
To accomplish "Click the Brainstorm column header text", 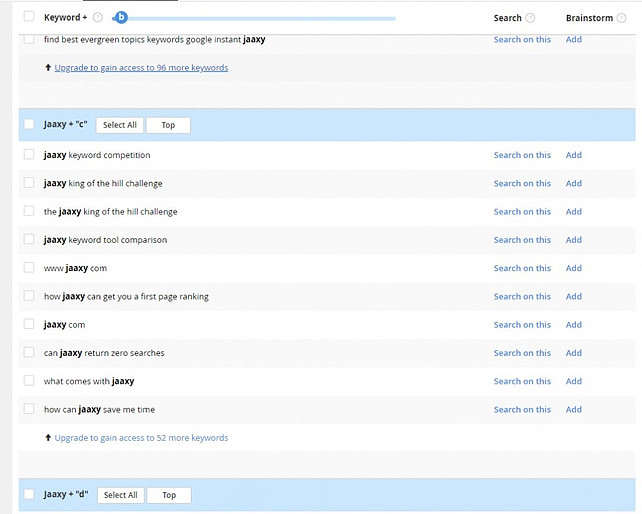I will [x=589, y=18].
